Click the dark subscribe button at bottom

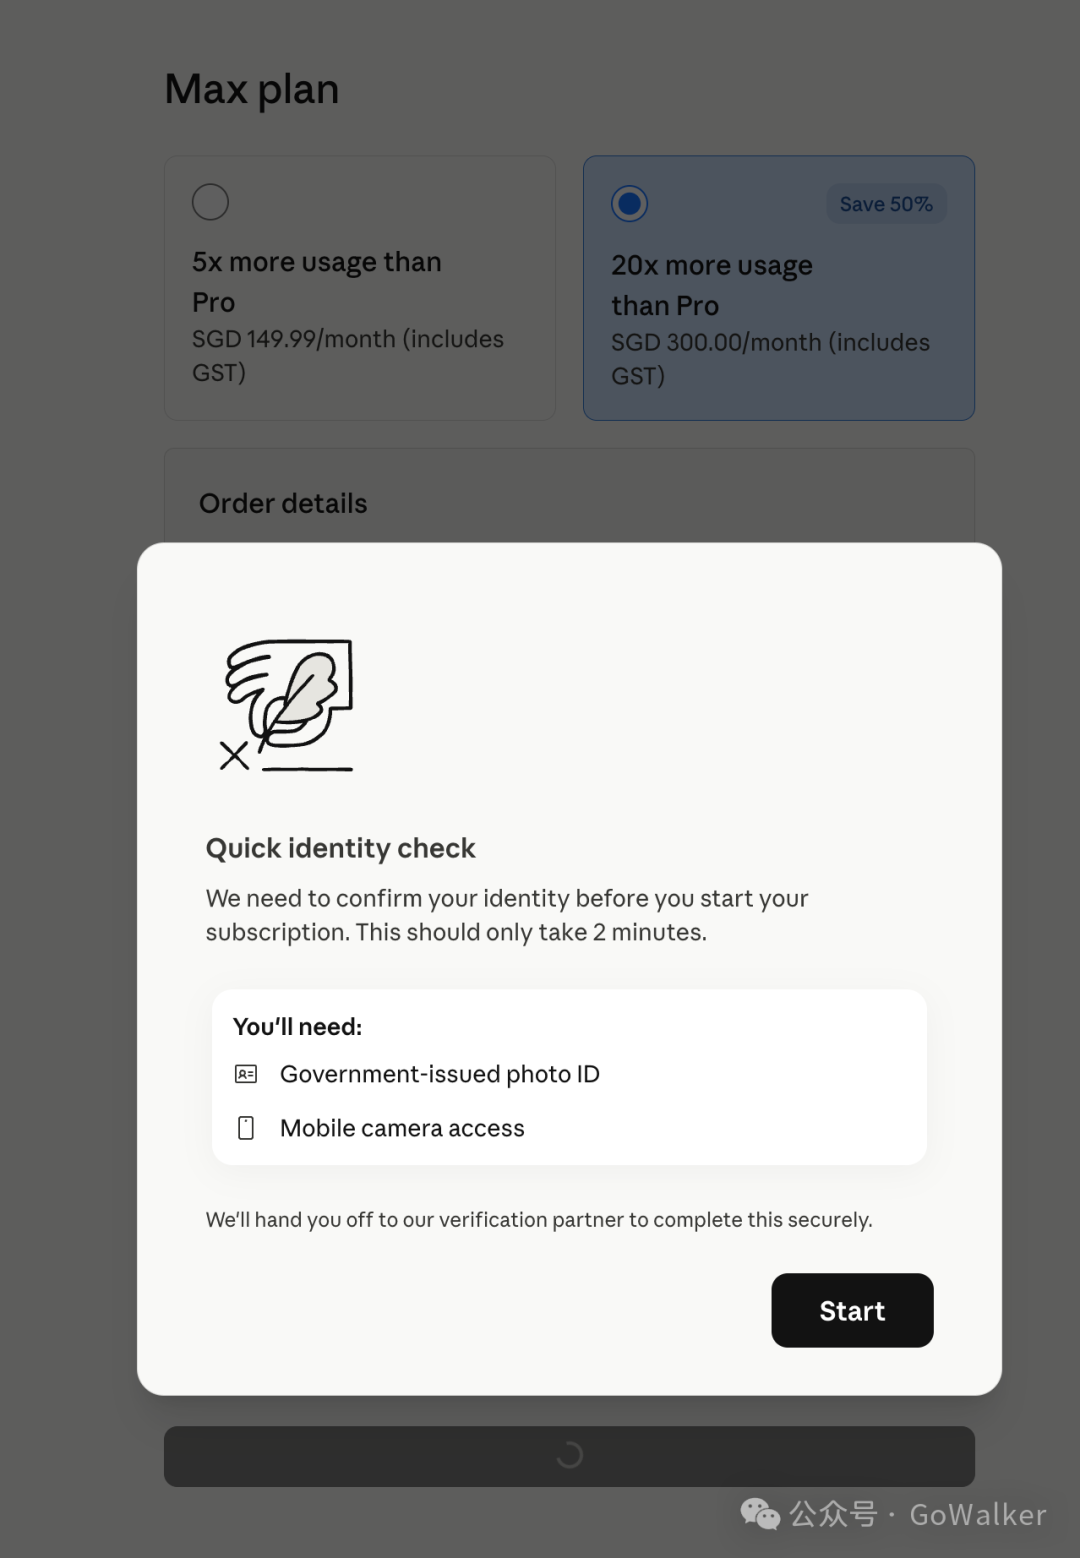[569, 1456]
